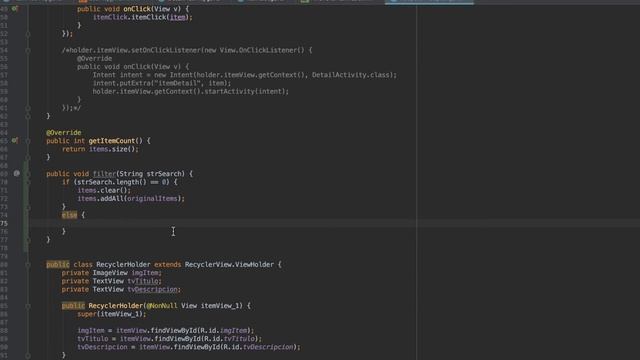640x360 pixels.
Task: Collapse the RecyclerHolder class fold marker
Action: click(28, 264)
